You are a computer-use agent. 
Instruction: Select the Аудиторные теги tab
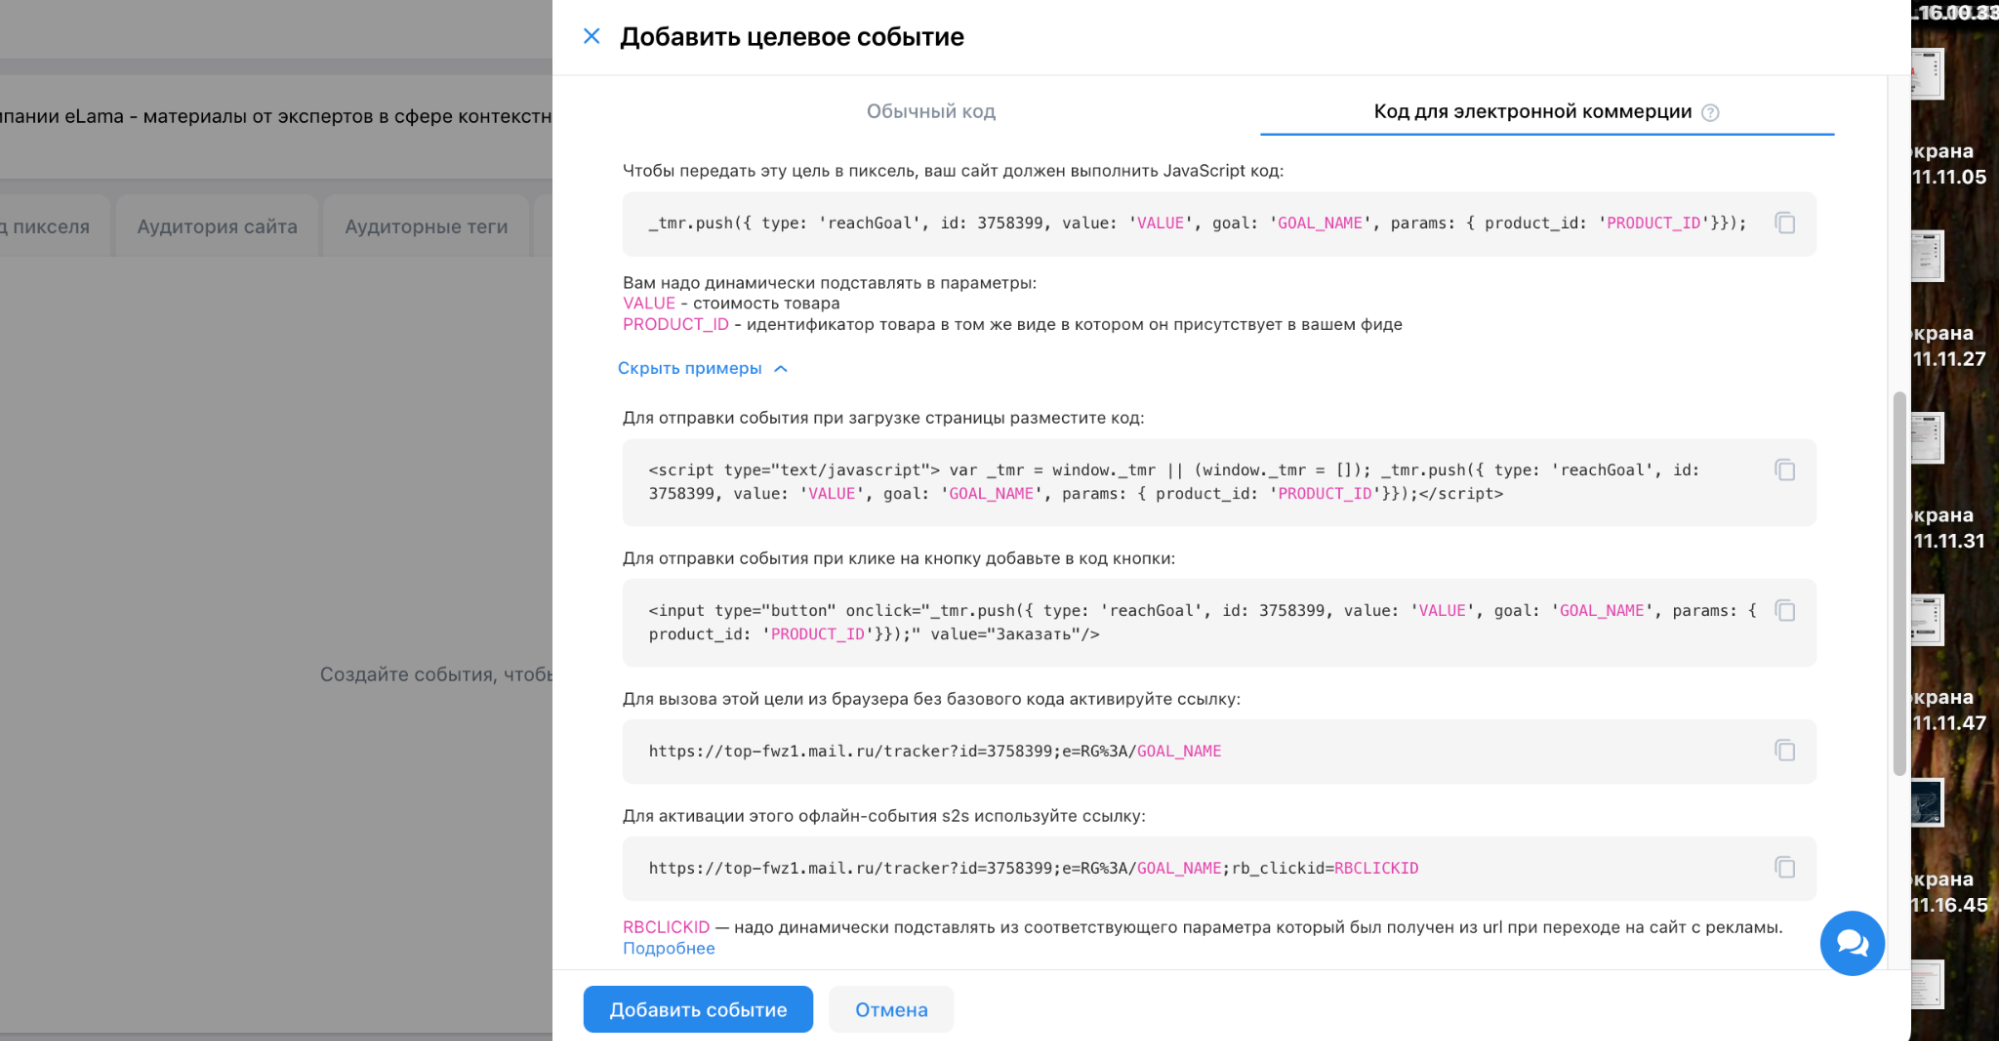pyautogui.click(x=427, y=226)
